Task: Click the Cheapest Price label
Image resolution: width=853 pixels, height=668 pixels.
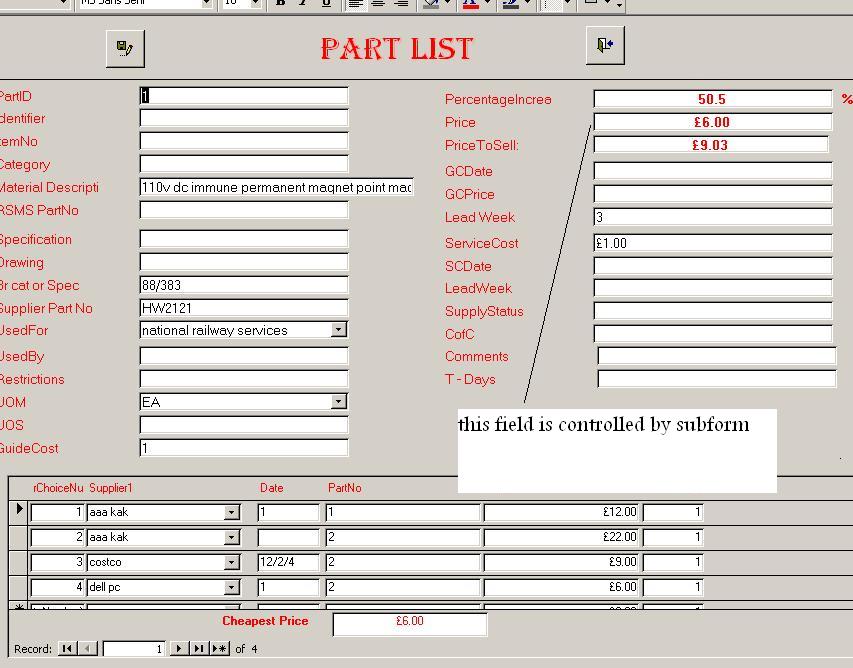Action: tap(265, 621)
